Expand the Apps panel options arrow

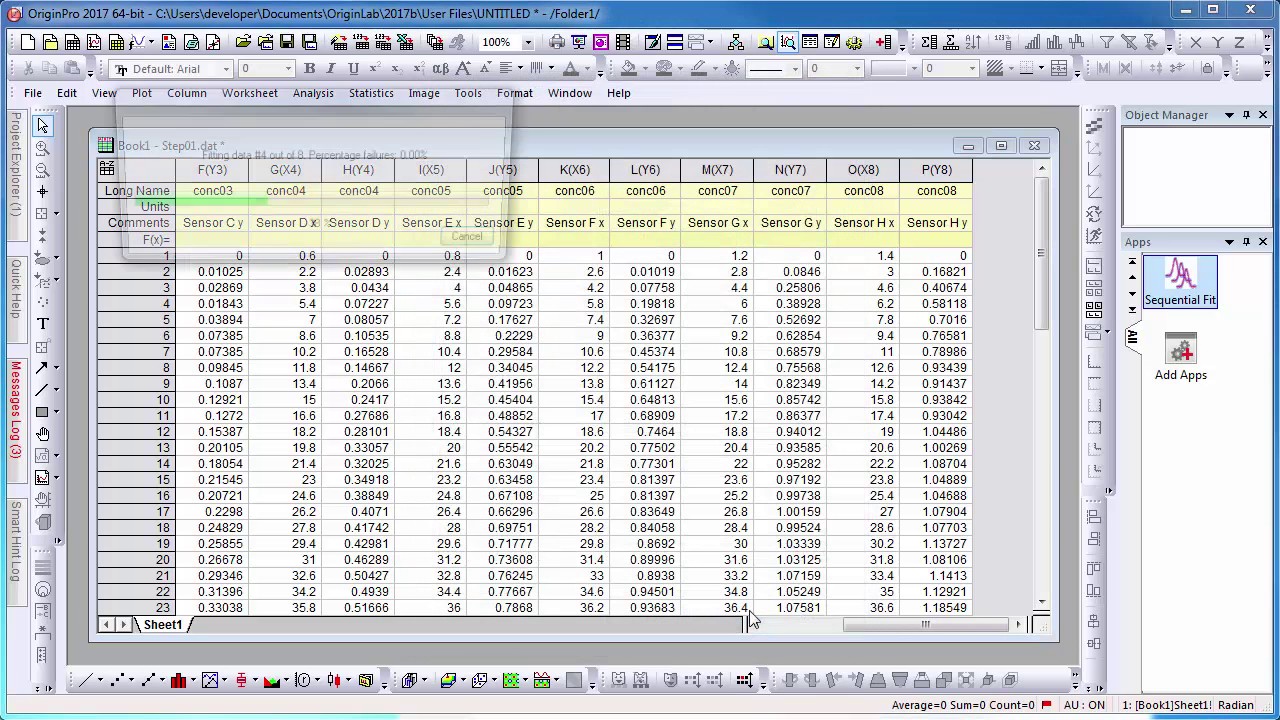click(x=1229, y=242)
